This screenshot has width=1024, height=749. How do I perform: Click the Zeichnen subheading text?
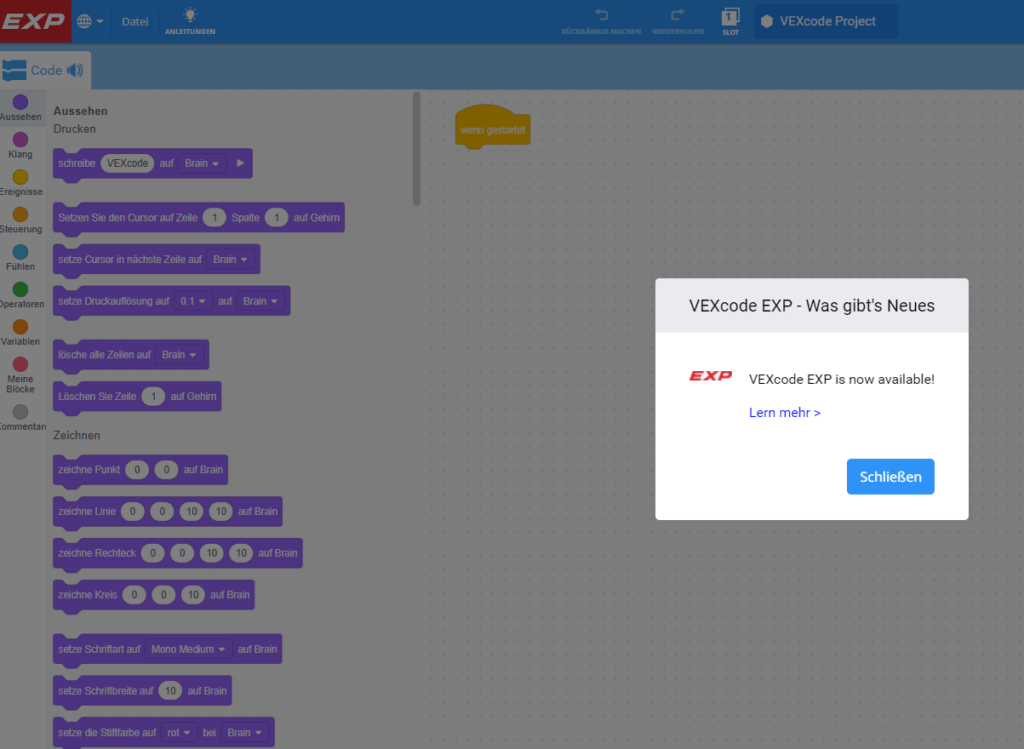tap(76, 435)
